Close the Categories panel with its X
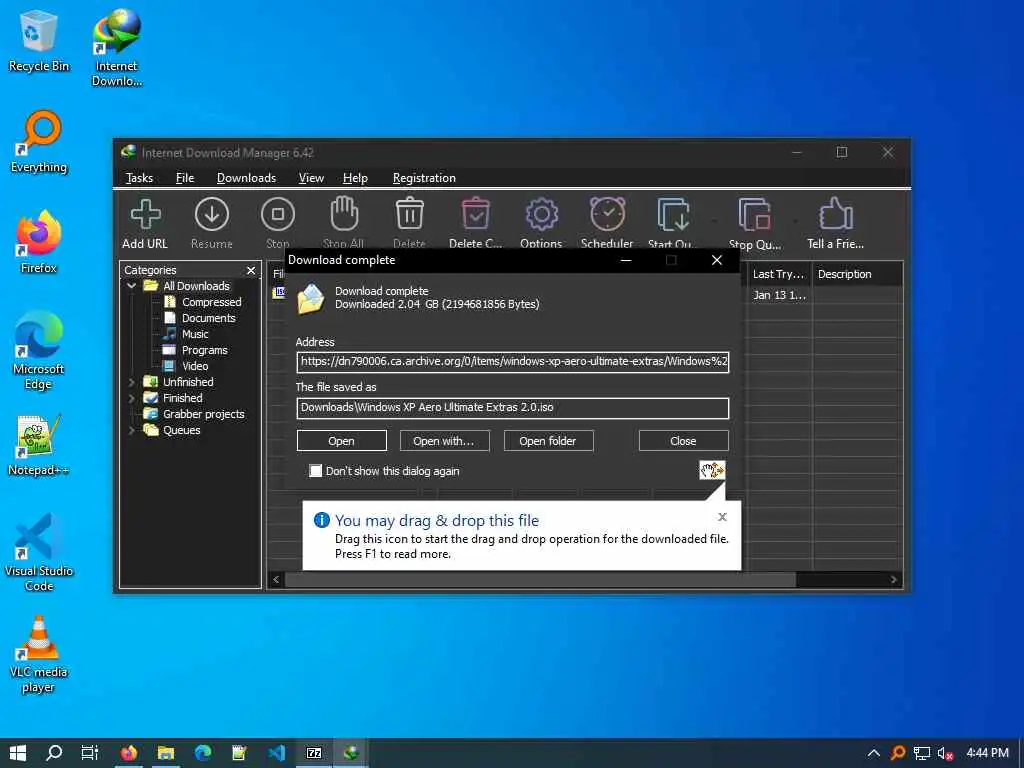Screen dimensions: 1024x768 coord(251,270)
